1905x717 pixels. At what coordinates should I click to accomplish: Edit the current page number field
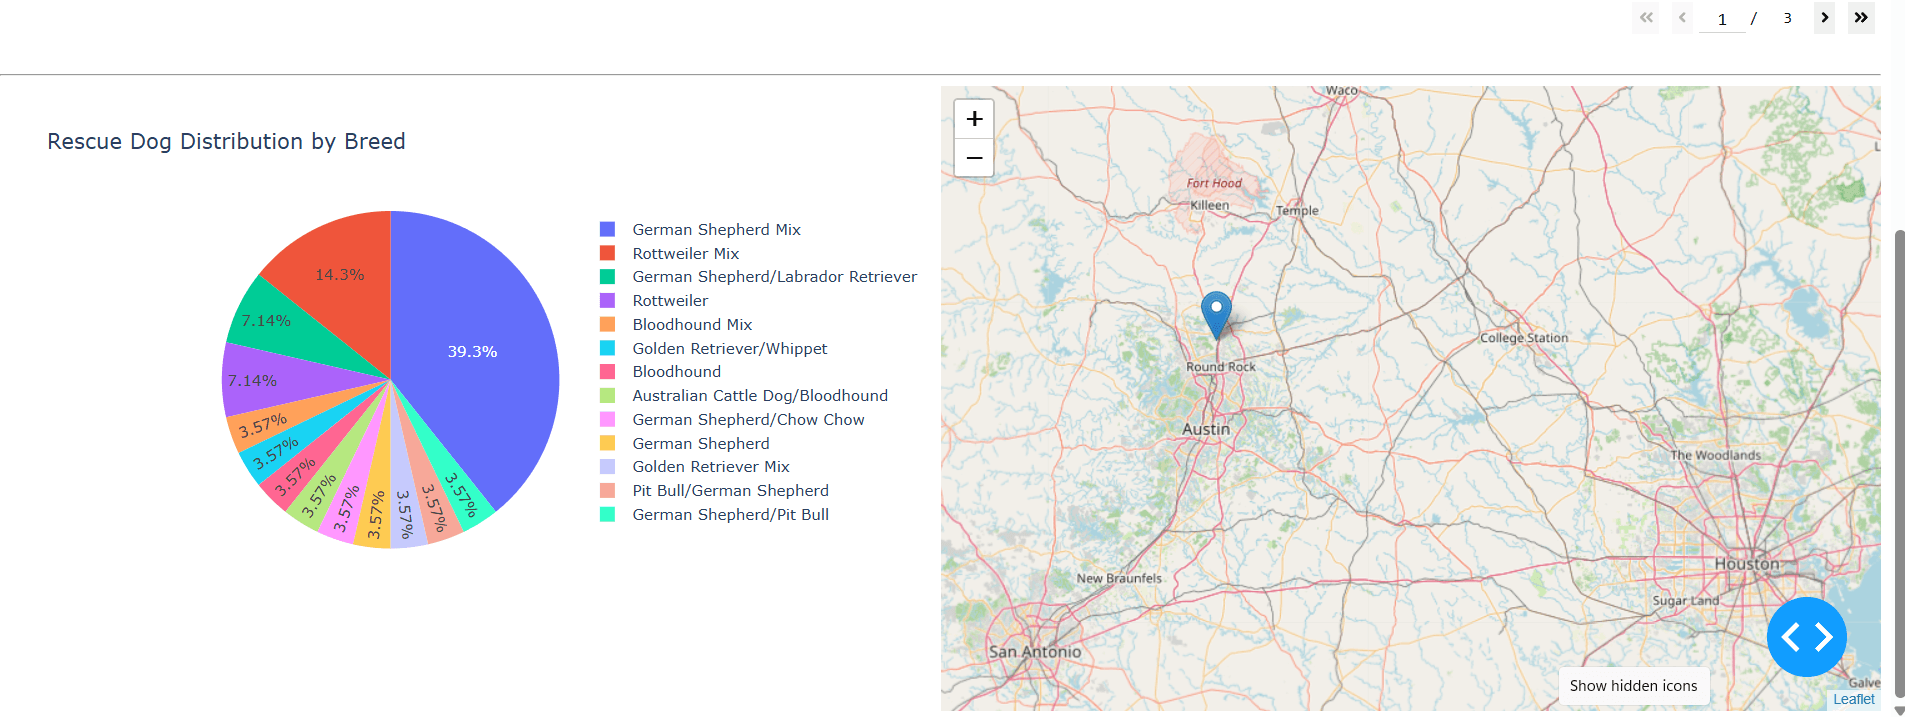[x=1722, y=19]
